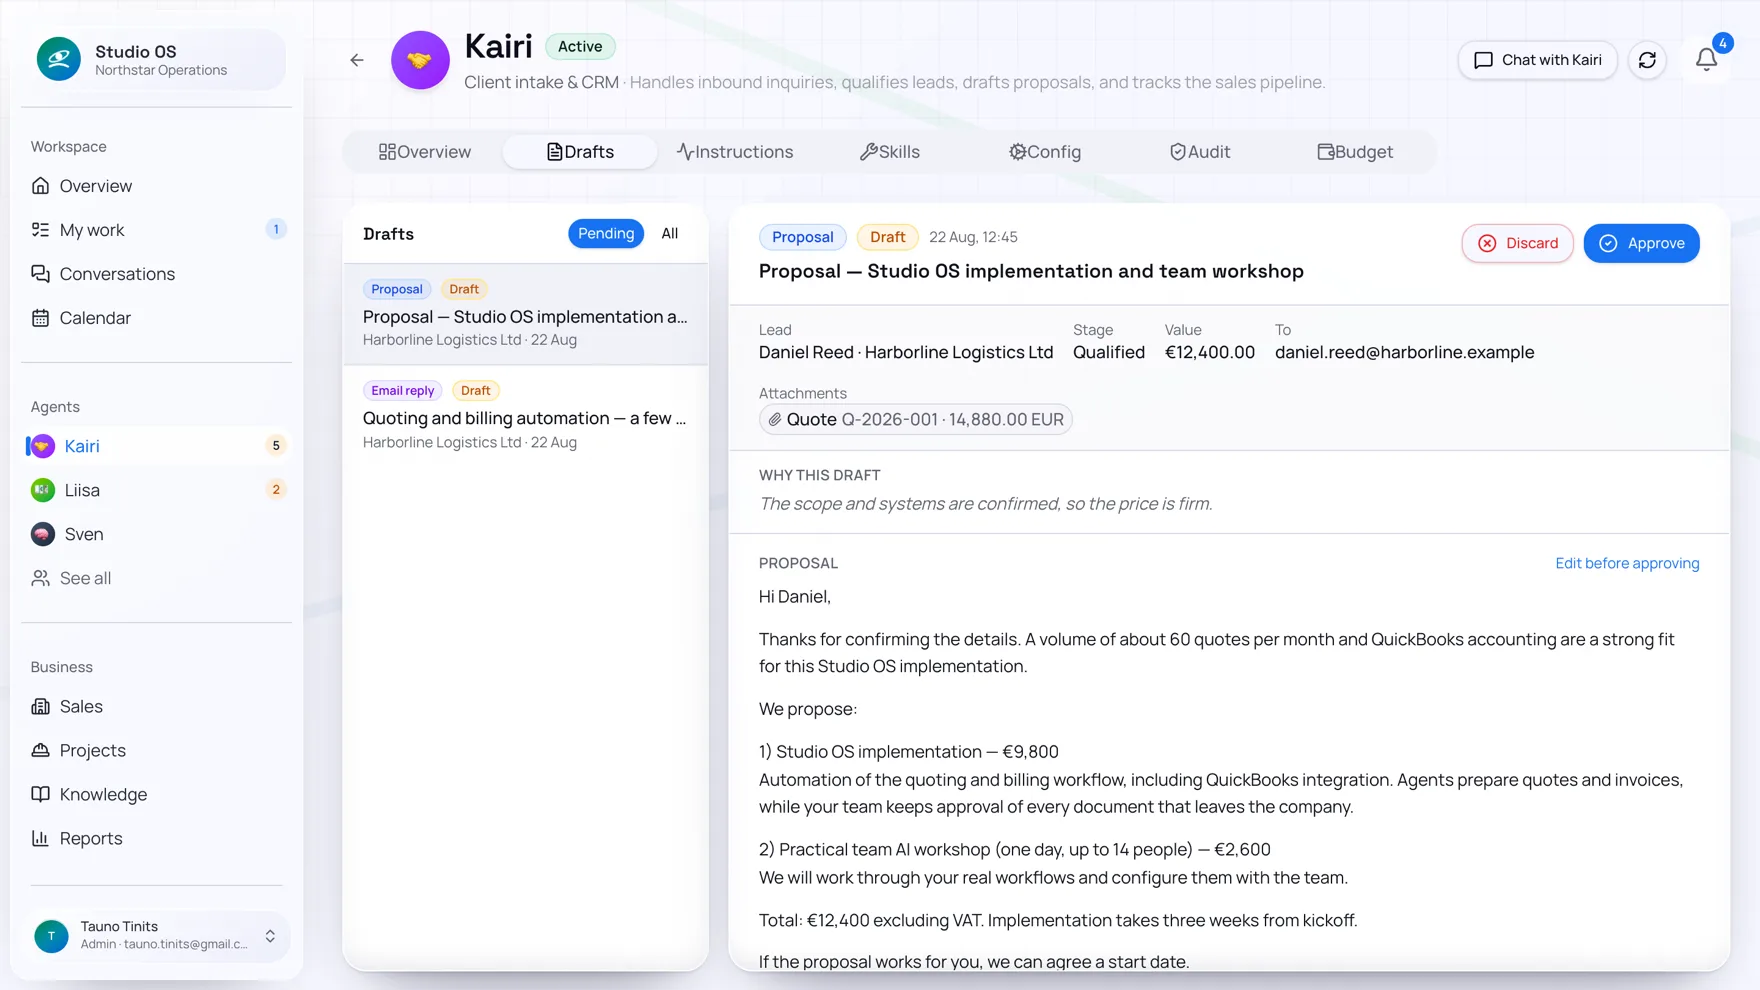Click the Active status badge
This screenshot has height=990, width=1760.
click(580, 46)
